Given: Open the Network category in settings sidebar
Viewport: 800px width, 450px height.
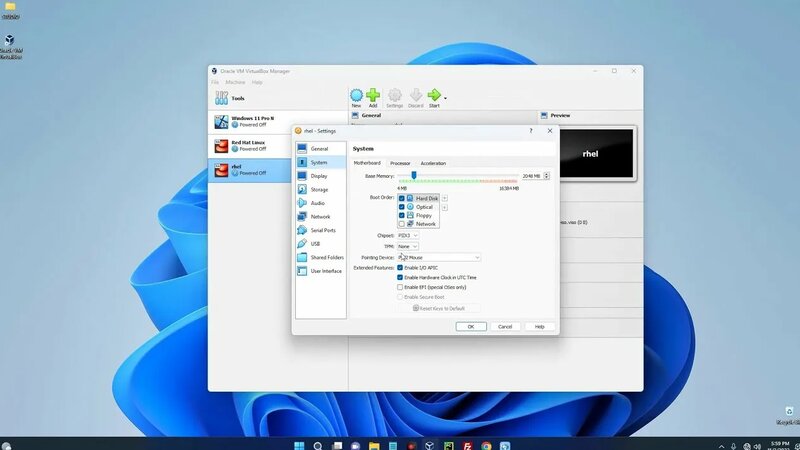Looking at the screenshot, I should click(x=320, y=217).
